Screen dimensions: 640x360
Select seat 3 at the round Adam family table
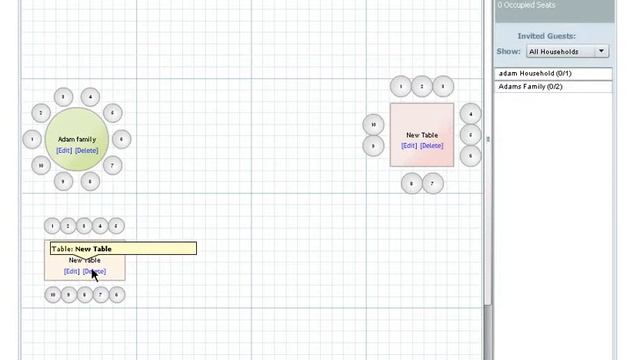point(63,97)
